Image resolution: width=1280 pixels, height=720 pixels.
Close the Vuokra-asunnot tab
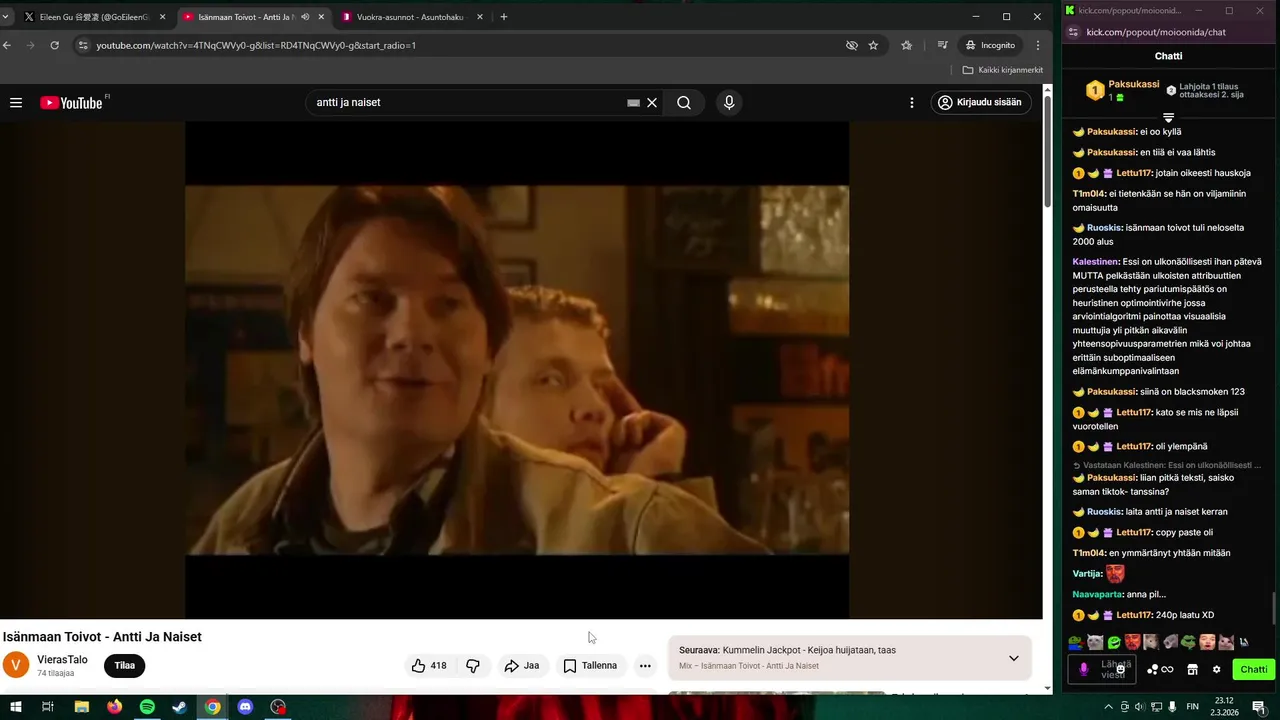point(480,17)
